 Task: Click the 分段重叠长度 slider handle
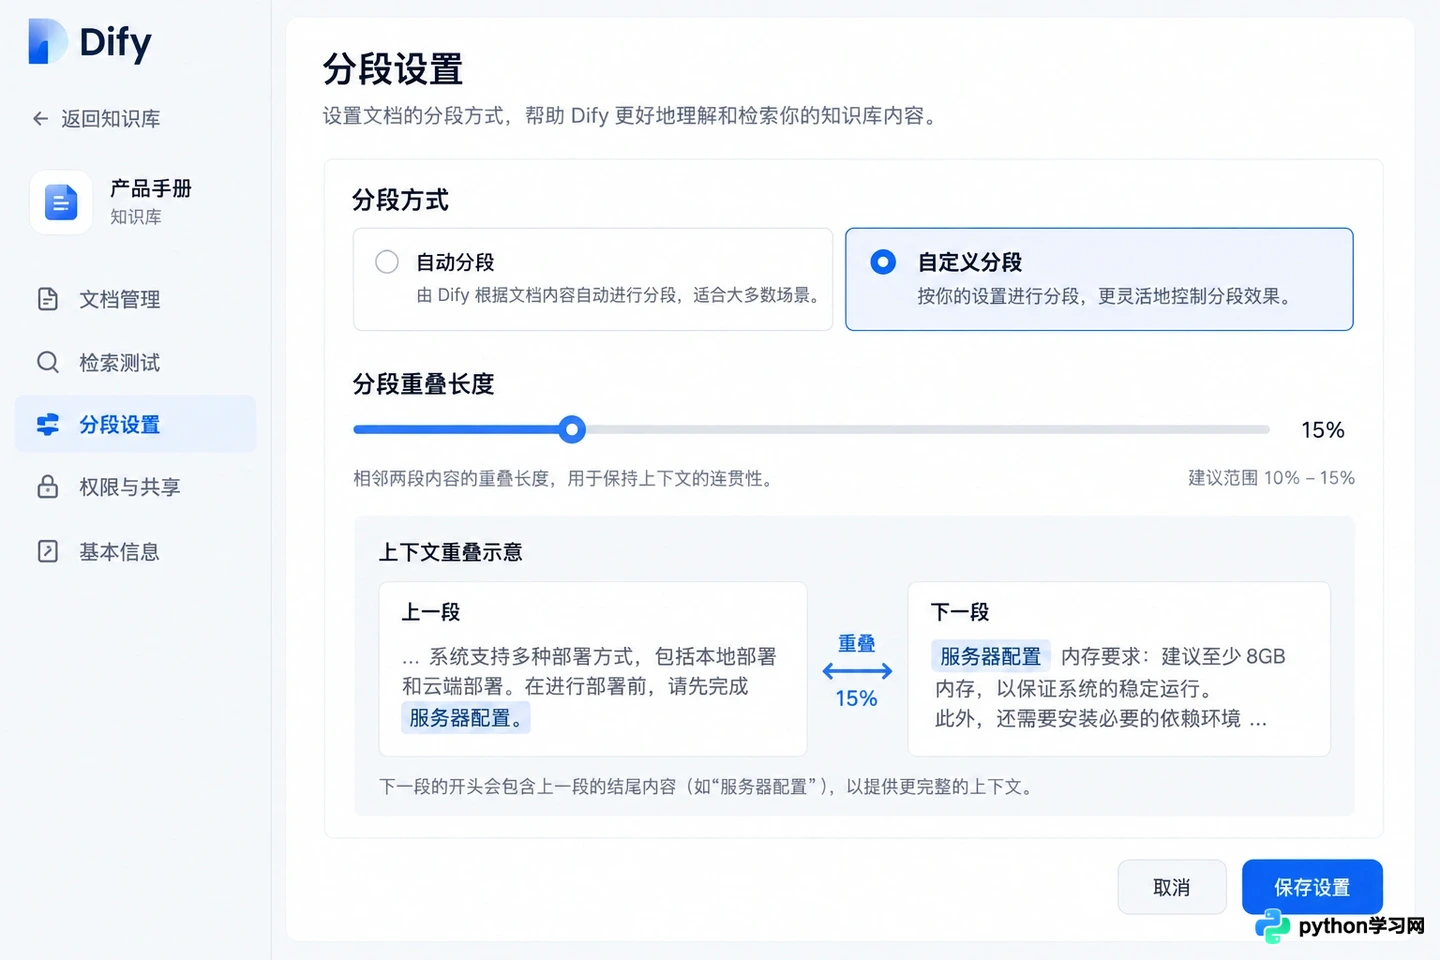pos(572,430)
